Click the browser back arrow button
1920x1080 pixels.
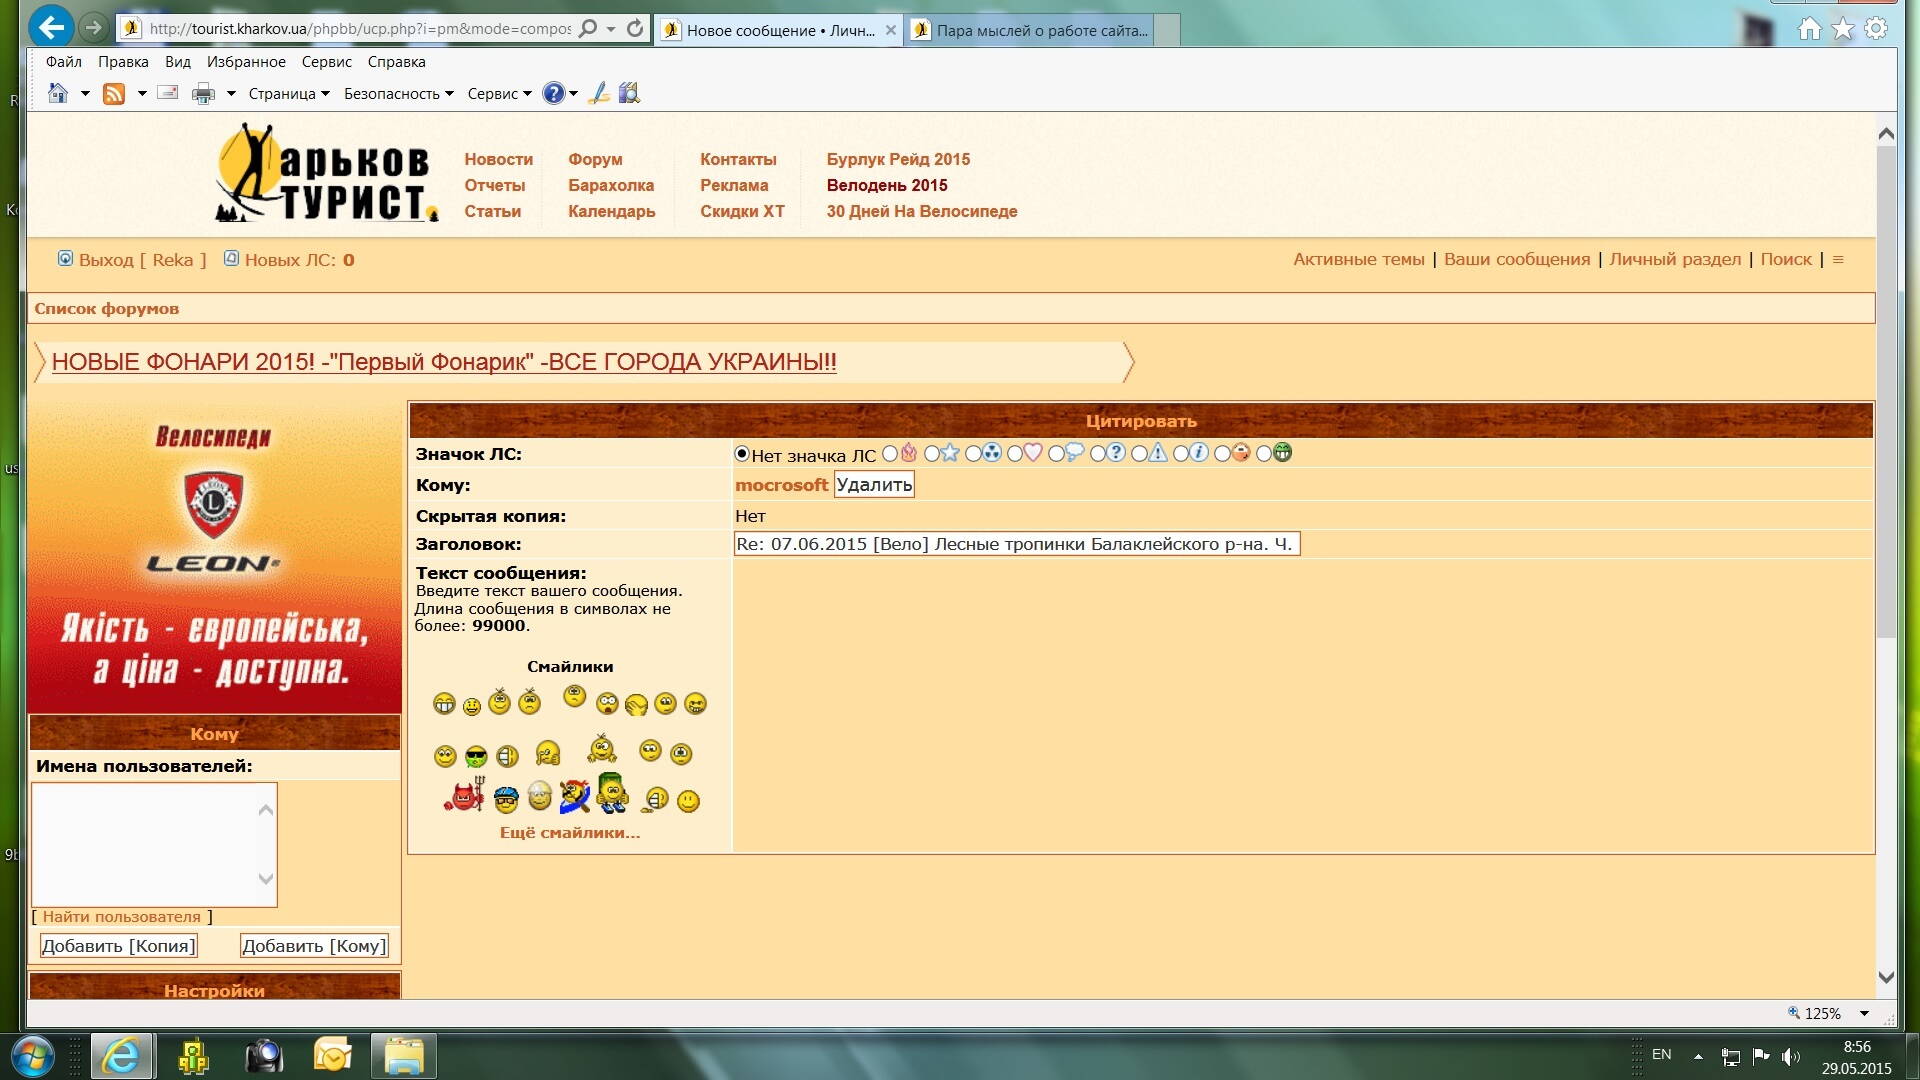coord(51,27)
